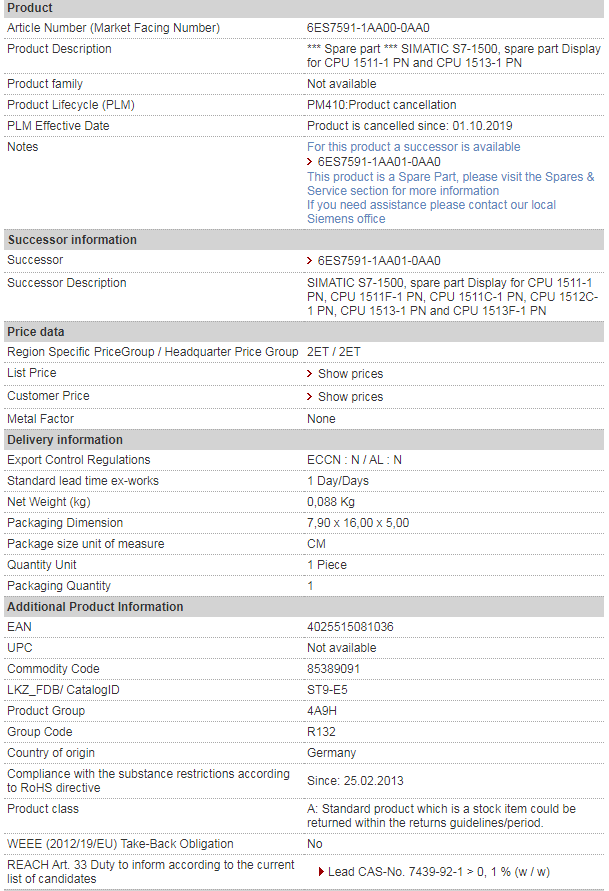Select the Product Lifecycle value PM410:Product cancellation

click(x=382, y=105)
